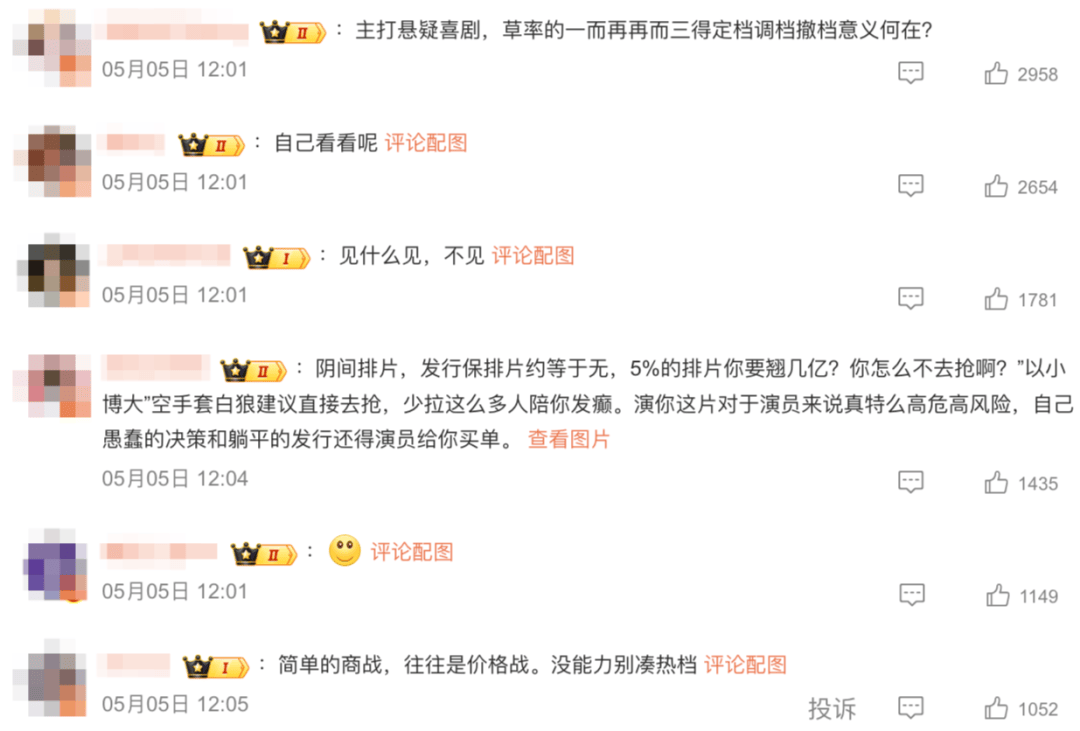Like the '阴间排片' comment with 1435 likes
1080x731 pixels.
pos(996,482)
